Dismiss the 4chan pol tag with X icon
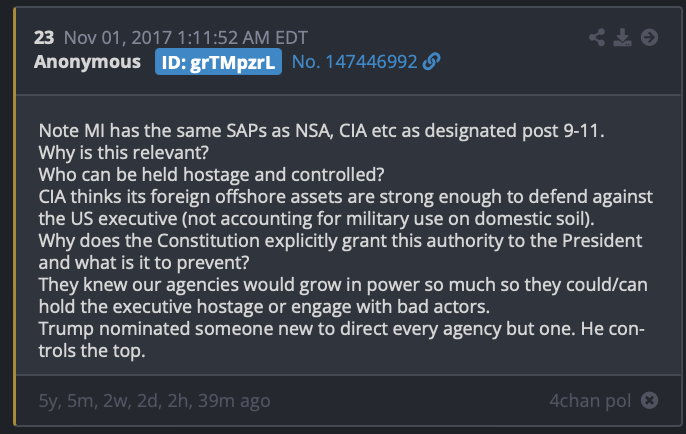686x434 pixels. [649, 400]
